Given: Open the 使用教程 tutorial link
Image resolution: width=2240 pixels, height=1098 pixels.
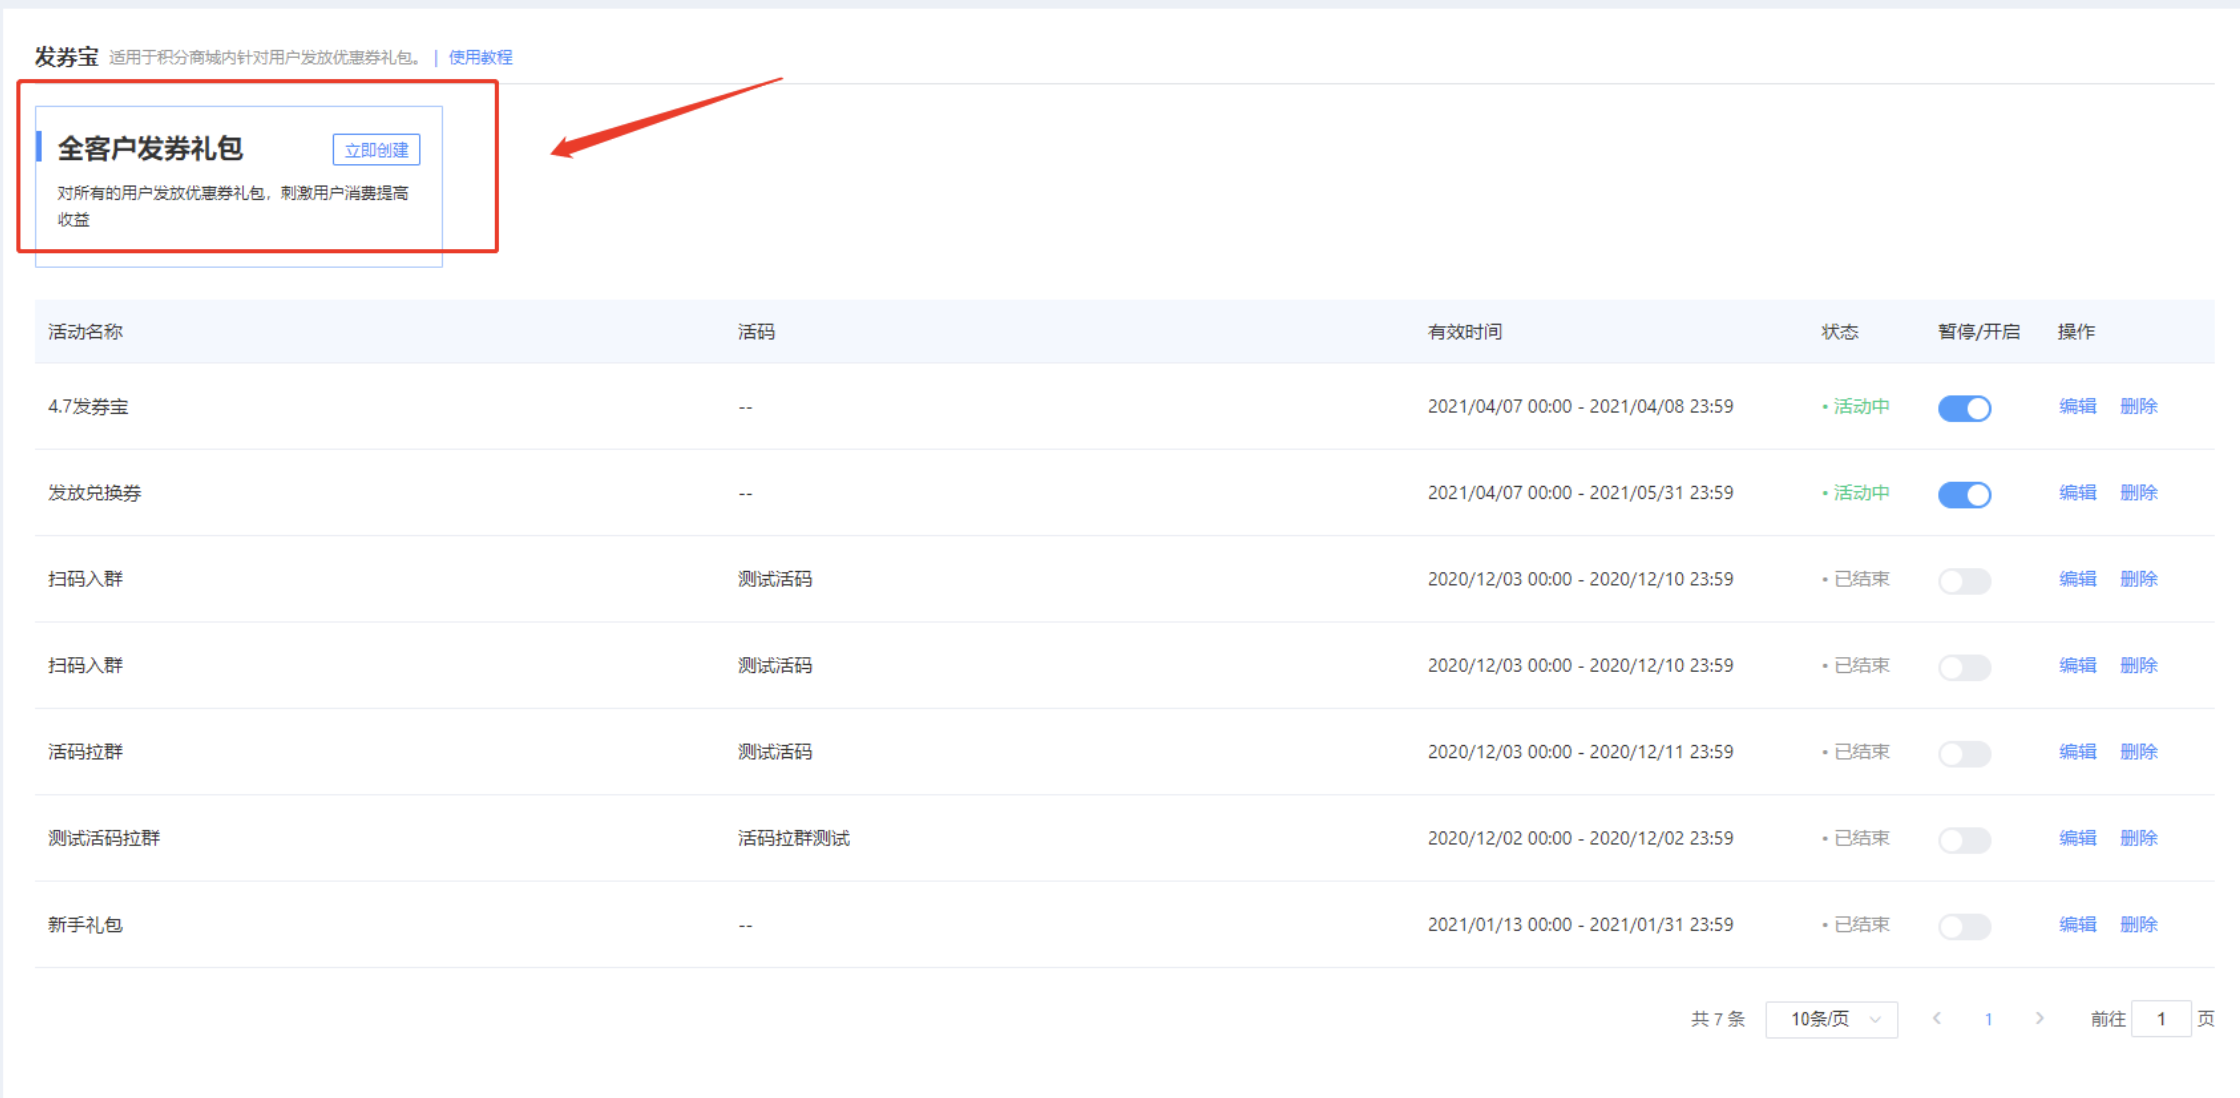Looking at the screenshot, I should point(480,57).
